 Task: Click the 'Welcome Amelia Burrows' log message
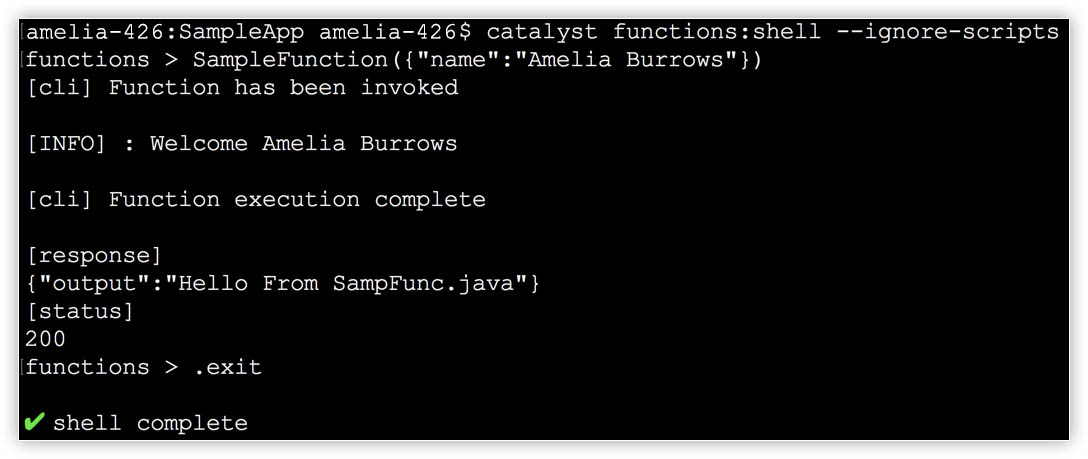point(304,144)
